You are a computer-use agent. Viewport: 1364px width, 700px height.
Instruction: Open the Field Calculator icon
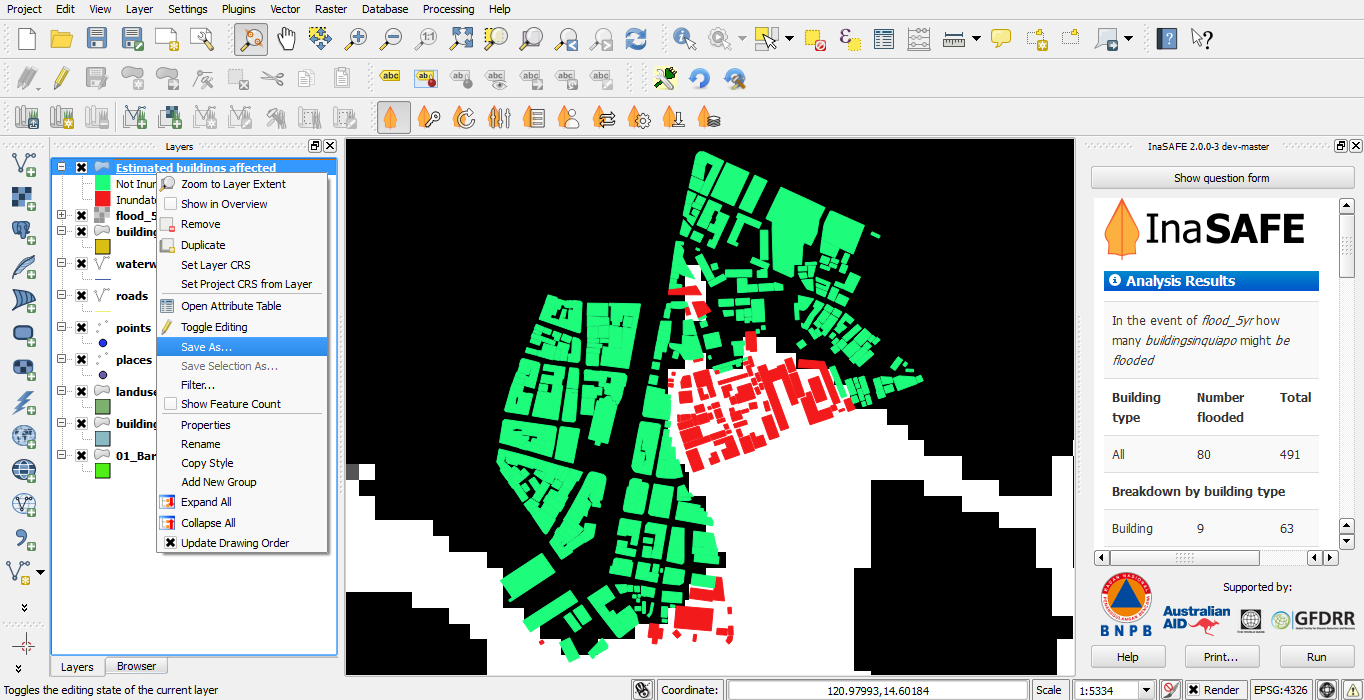click(x=919, y=39)
